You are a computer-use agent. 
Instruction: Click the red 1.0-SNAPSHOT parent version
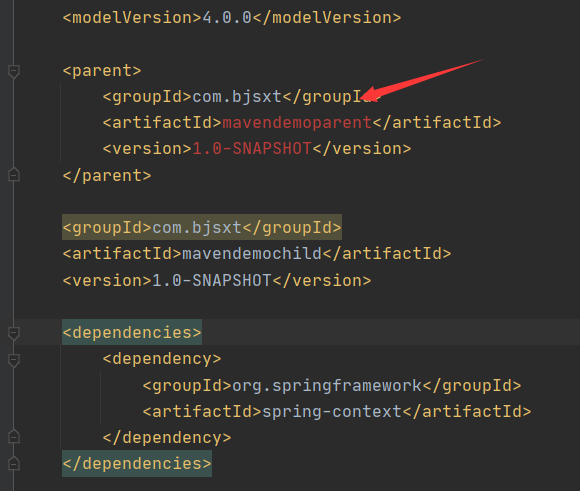click(x=252, y=149)
